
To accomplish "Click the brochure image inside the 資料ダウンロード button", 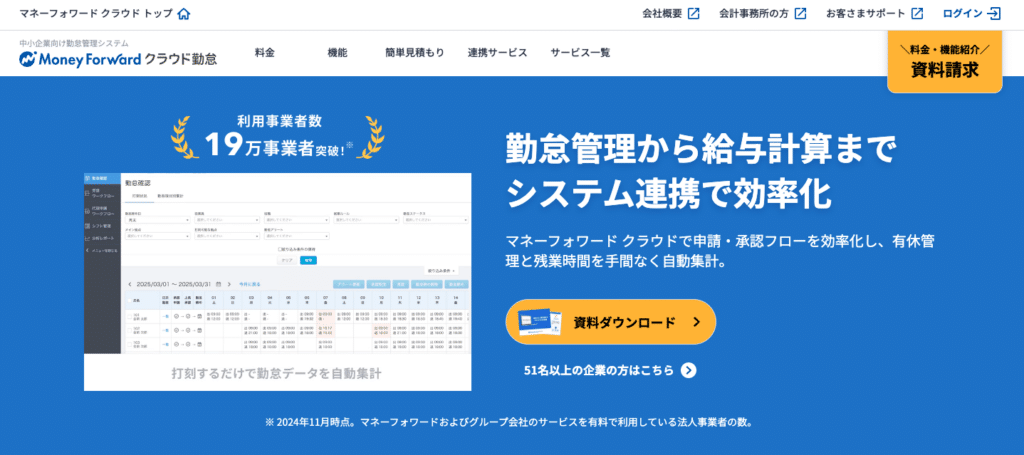I will point(540,322).
